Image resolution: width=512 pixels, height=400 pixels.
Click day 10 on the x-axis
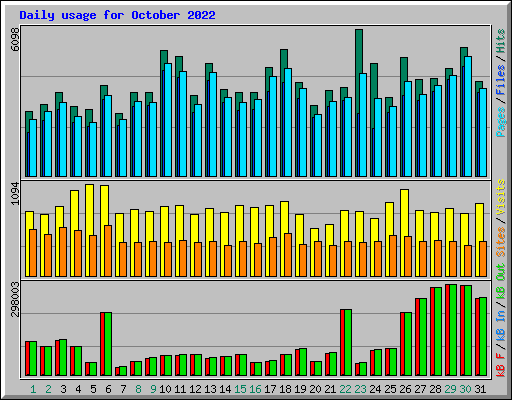pos(165,389)
